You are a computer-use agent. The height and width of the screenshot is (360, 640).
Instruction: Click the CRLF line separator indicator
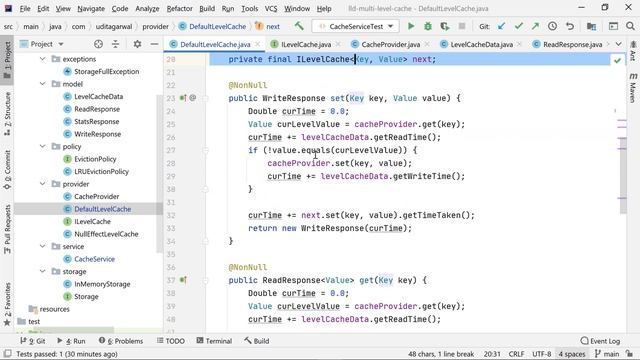[x=516, y=354]
